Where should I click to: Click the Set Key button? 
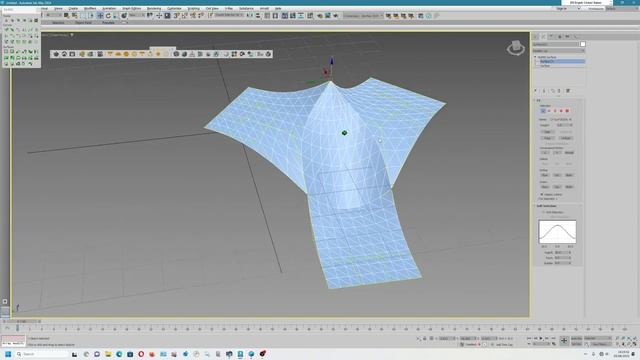(x=577, y=344)
